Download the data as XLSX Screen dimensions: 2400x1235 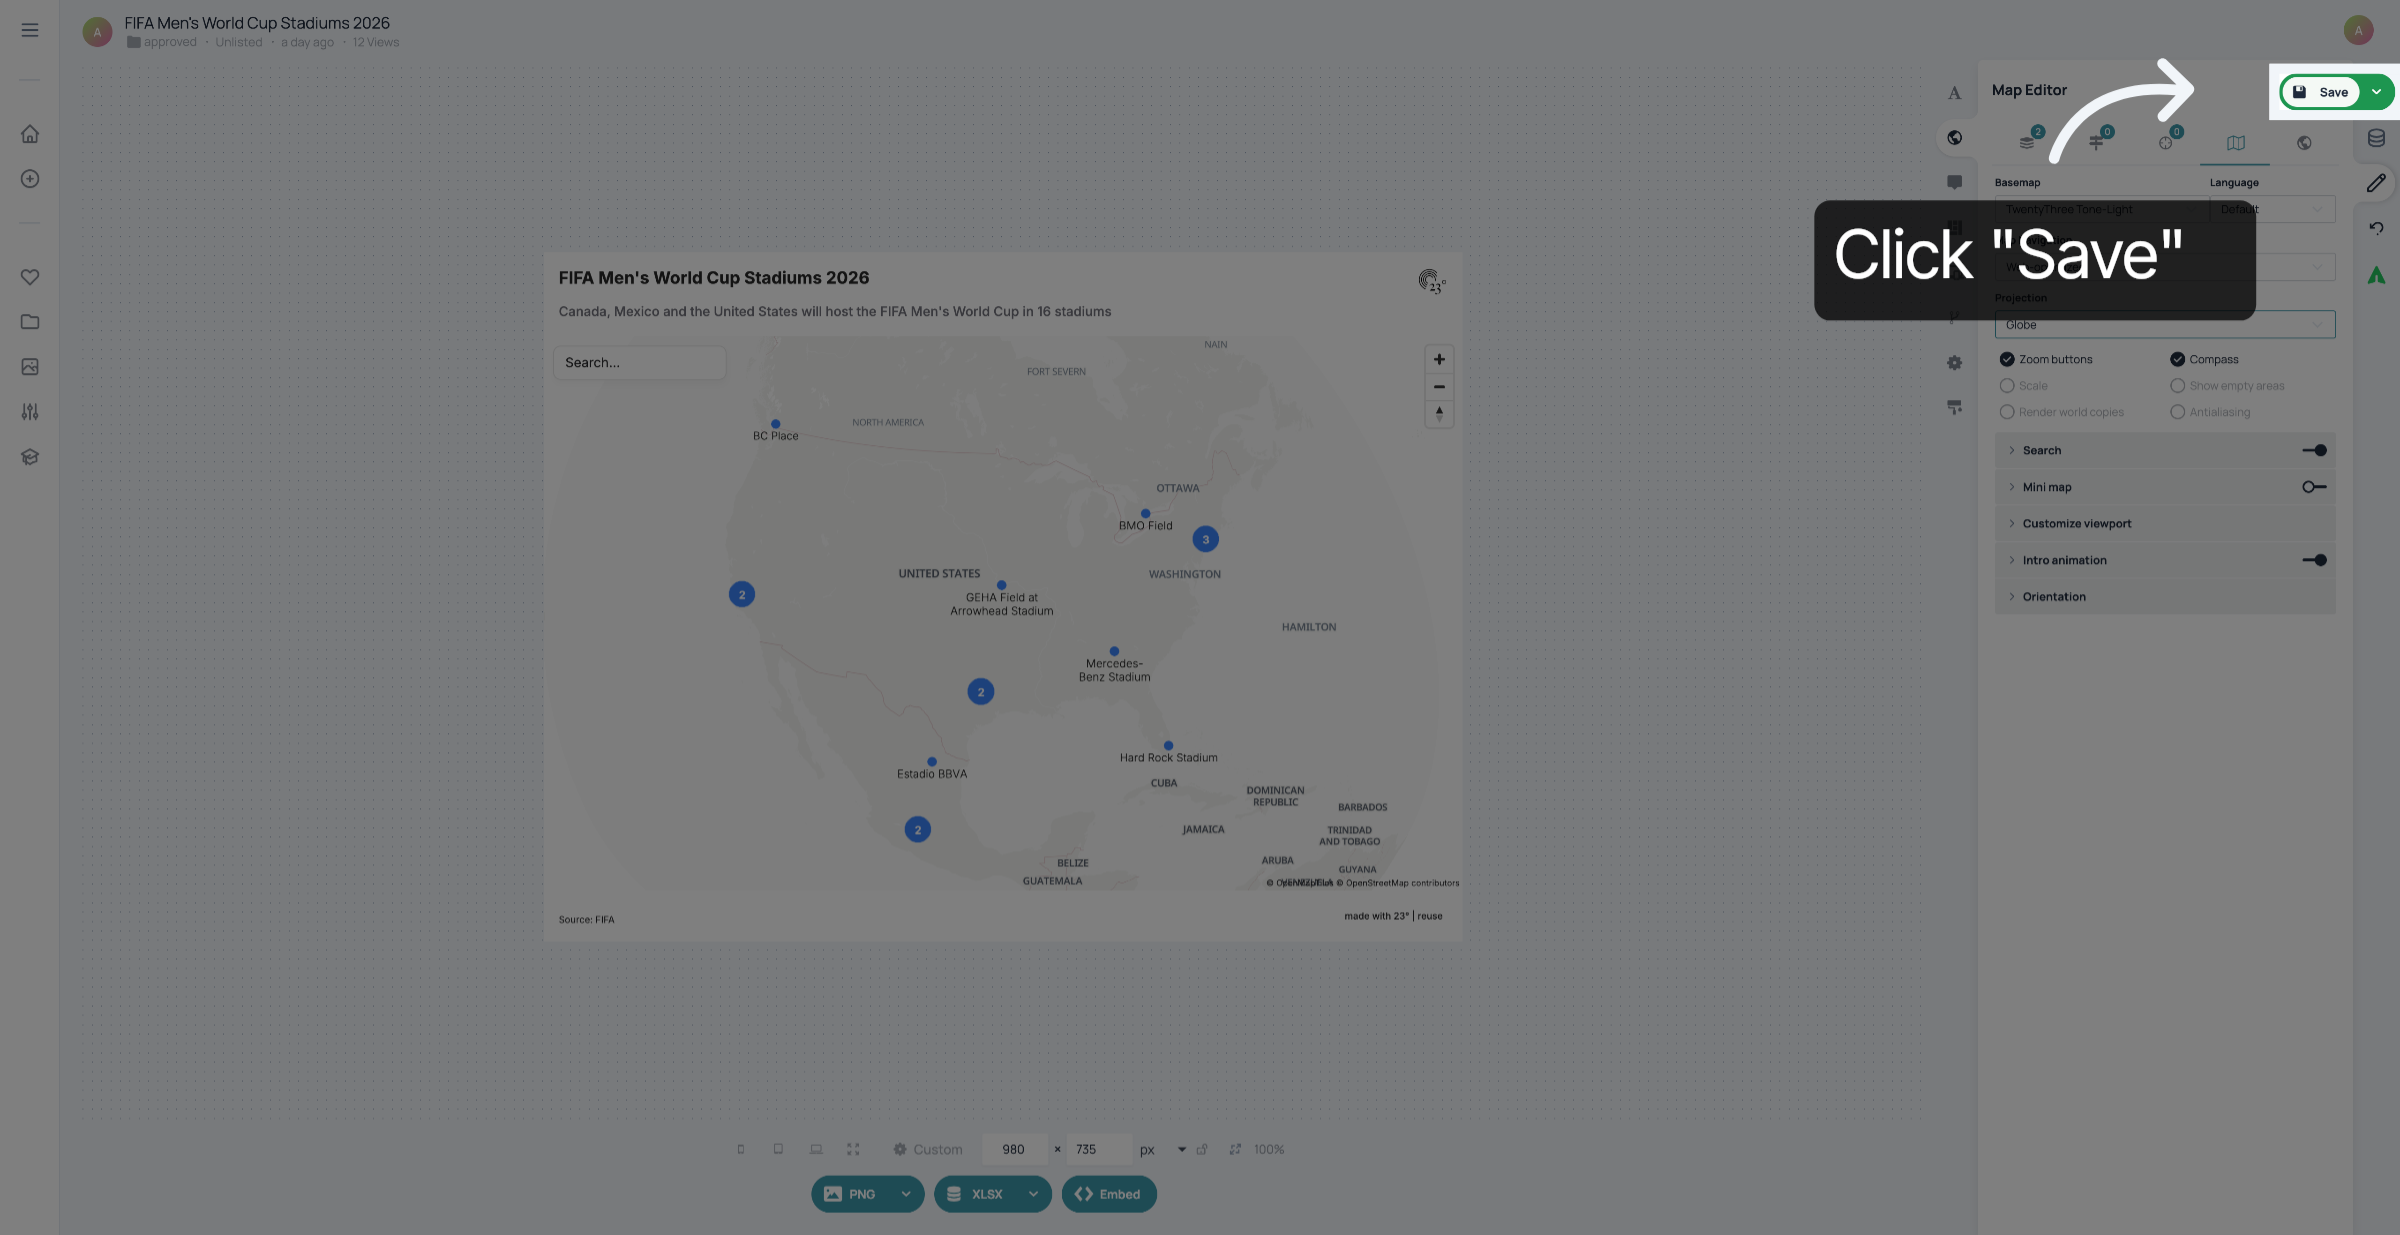tap(977, 1194)
